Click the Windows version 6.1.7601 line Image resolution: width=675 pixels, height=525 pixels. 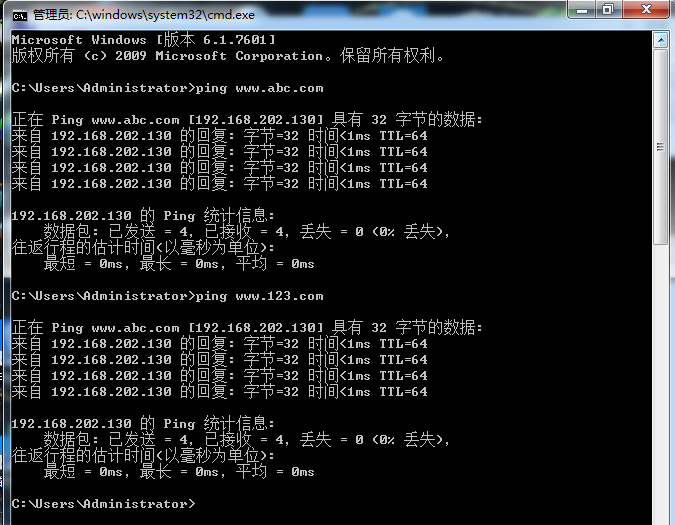coord(143,40)
